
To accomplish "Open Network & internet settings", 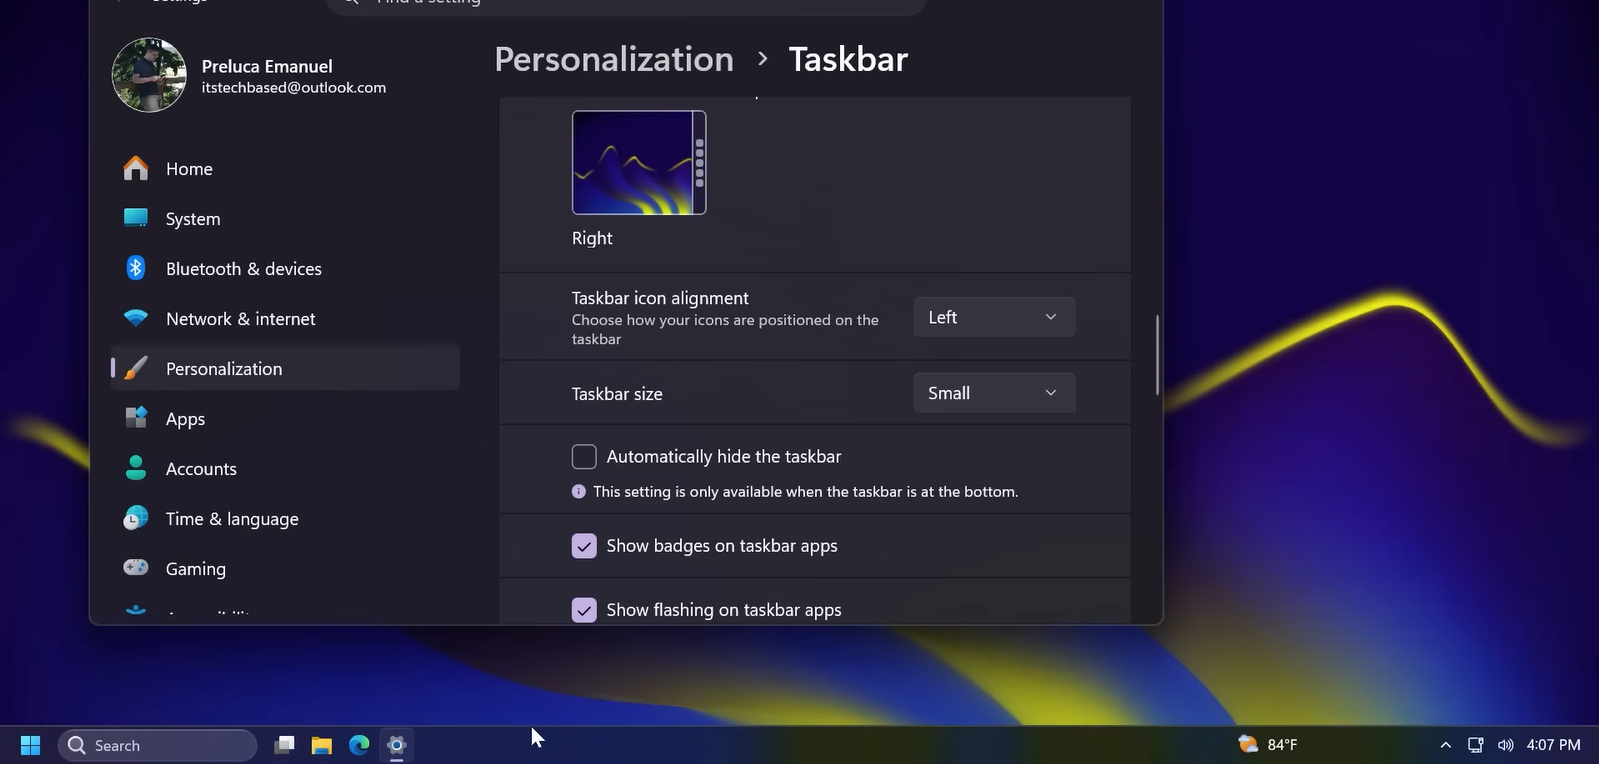I will click(285, 319).
